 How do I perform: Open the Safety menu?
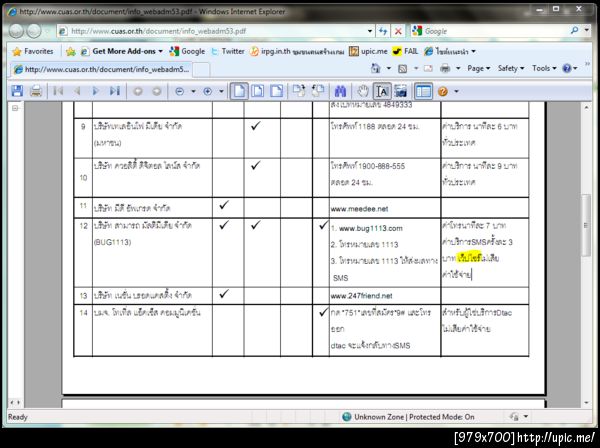511,68
